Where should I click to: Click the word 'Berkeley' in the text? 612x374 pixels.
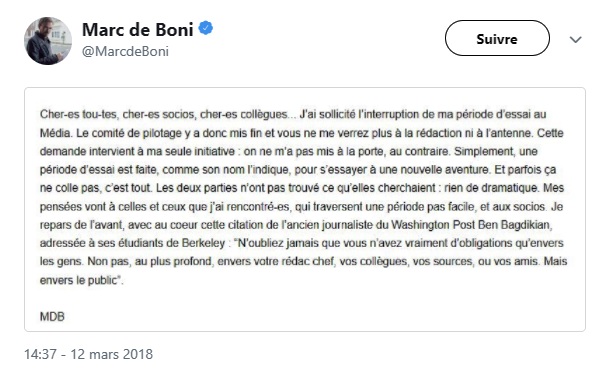[203, 243]
